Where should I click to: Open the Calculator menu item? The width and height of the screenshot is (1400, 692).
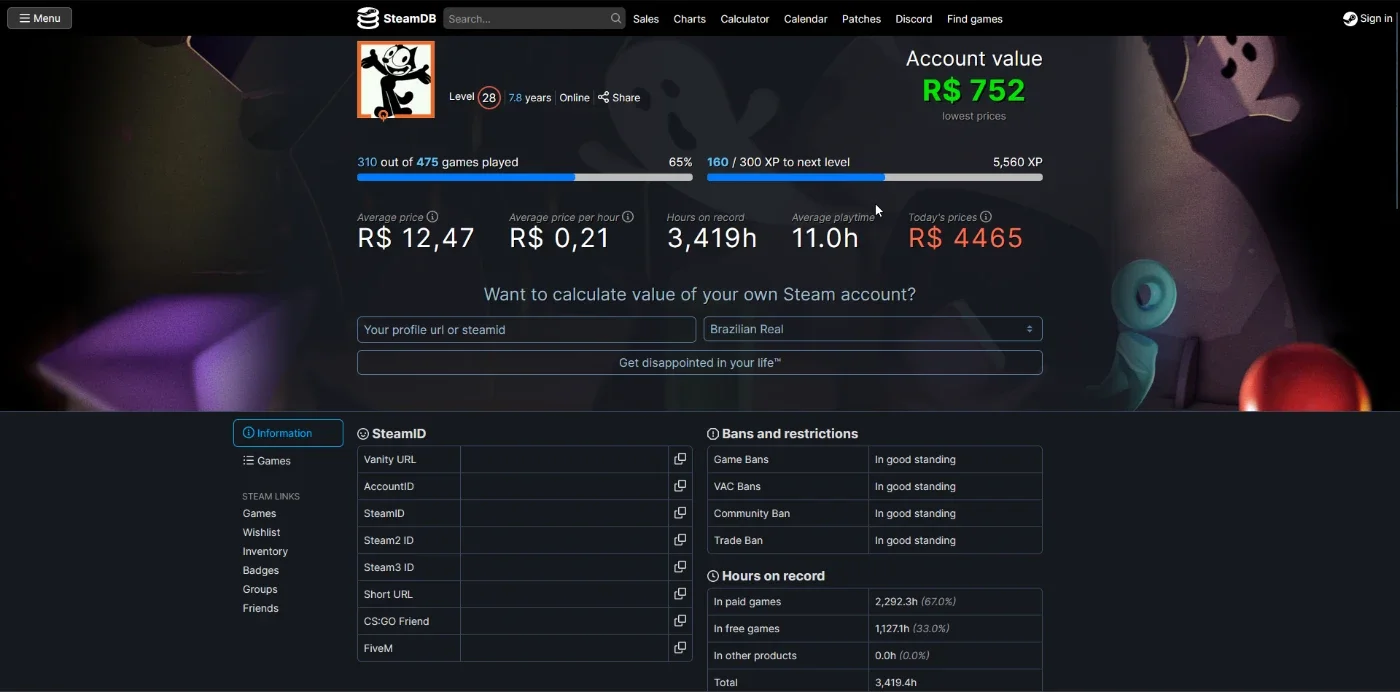tap(745, 19)
